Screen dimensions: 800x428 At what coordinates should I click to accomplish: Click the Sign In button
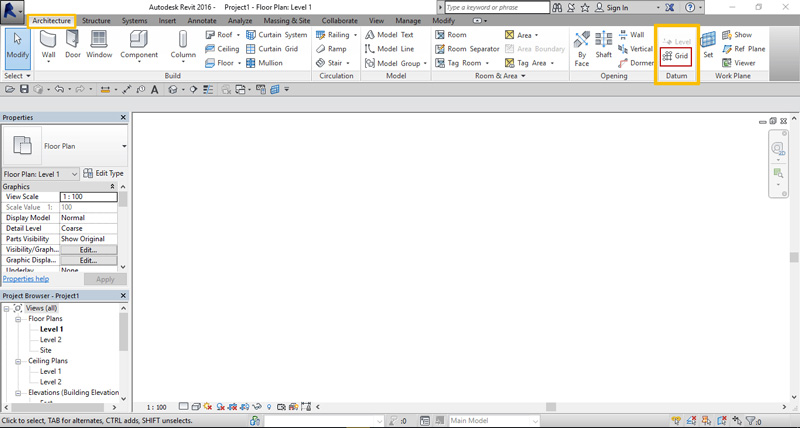(612, 8)
